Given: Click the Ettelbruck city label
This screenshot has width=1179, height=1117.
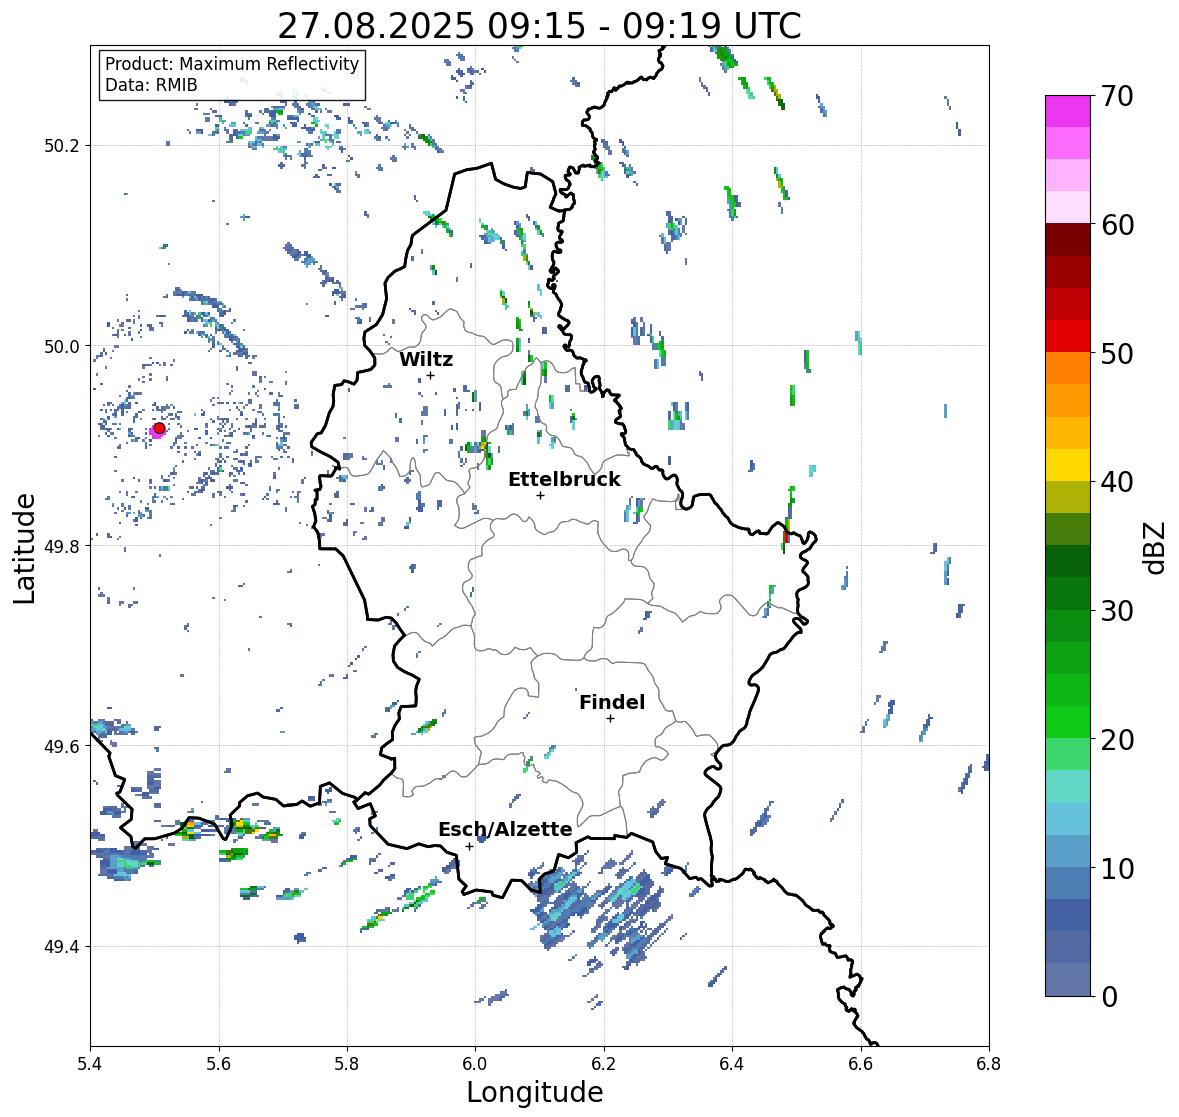Looking at the screenshot, I should pos(564,480).
